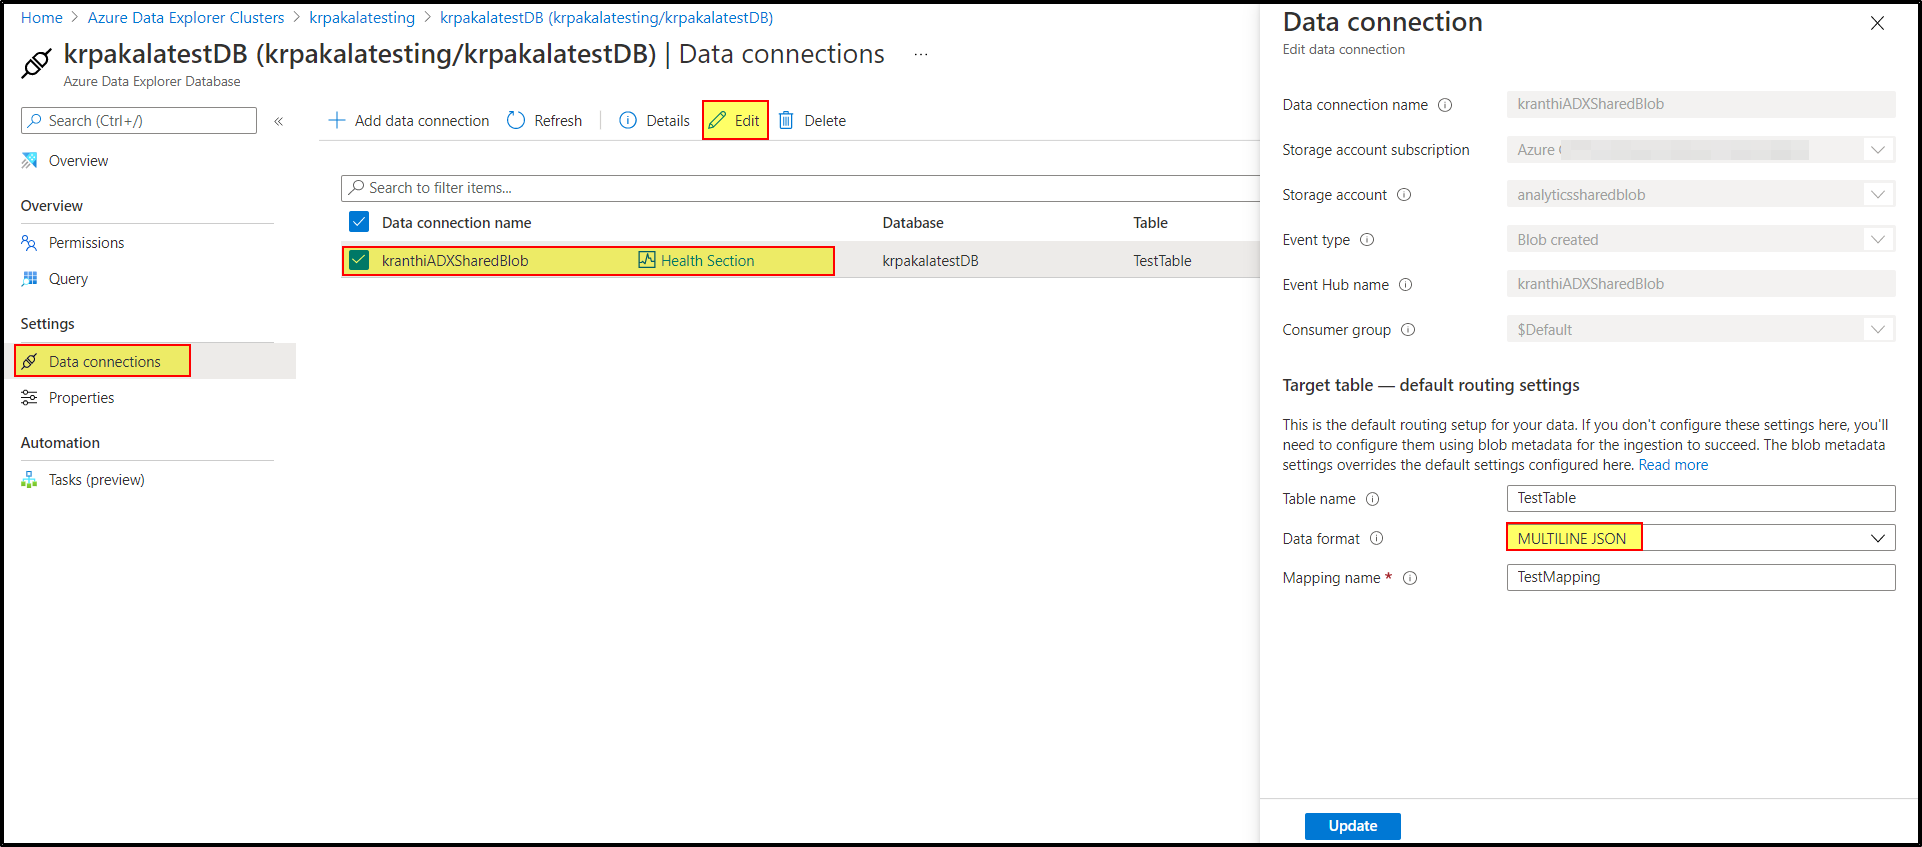This screenshot has height=847, width=1922.
Task: Click the Data connection name column header
Action: pyautogui.click(x=456, y=223)
